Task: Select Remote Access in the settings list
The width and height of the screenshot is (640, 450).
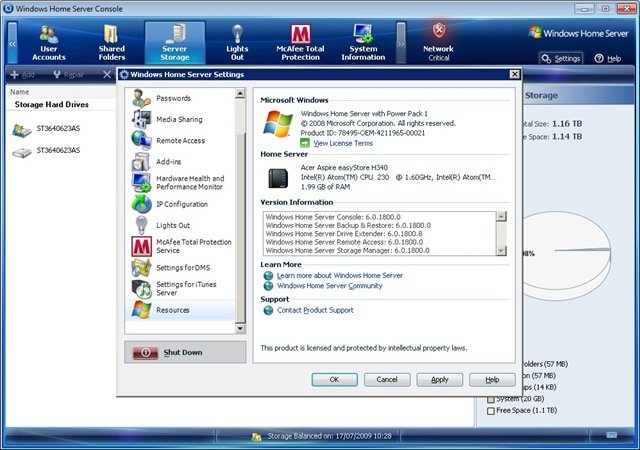Action: coord(180,140)
